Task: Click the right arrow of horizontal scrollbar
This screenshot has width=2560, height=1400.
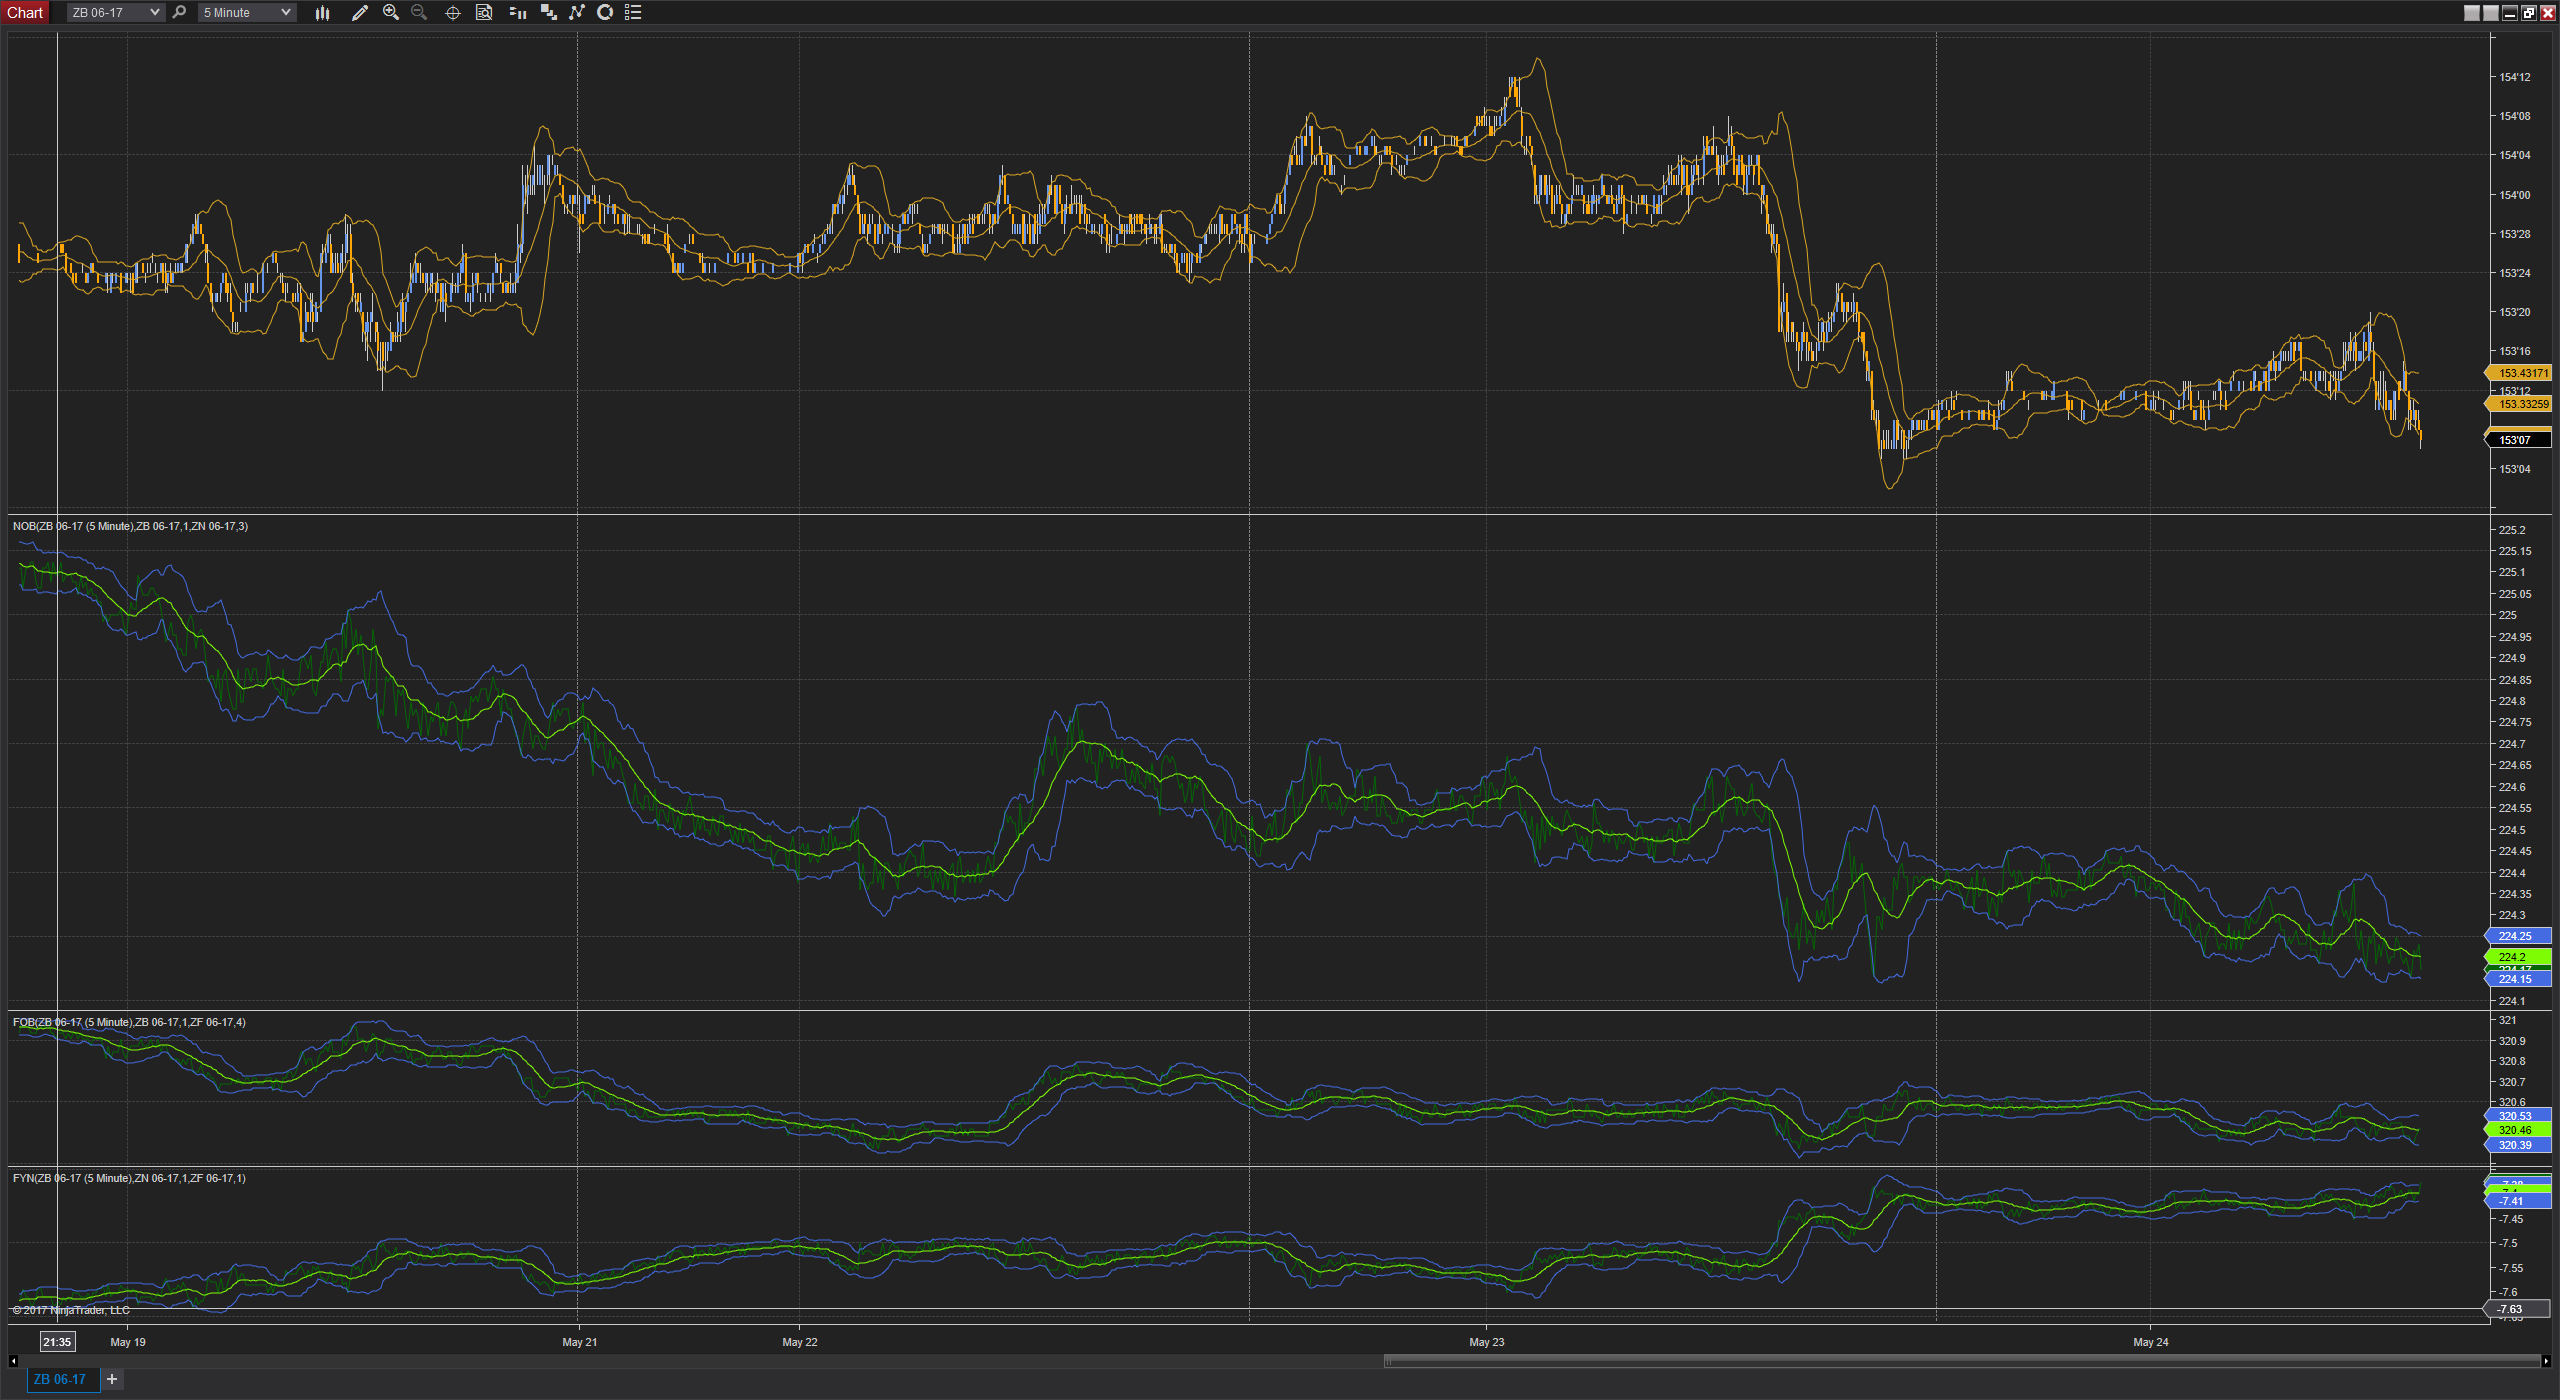Action: point(2546,1361)
